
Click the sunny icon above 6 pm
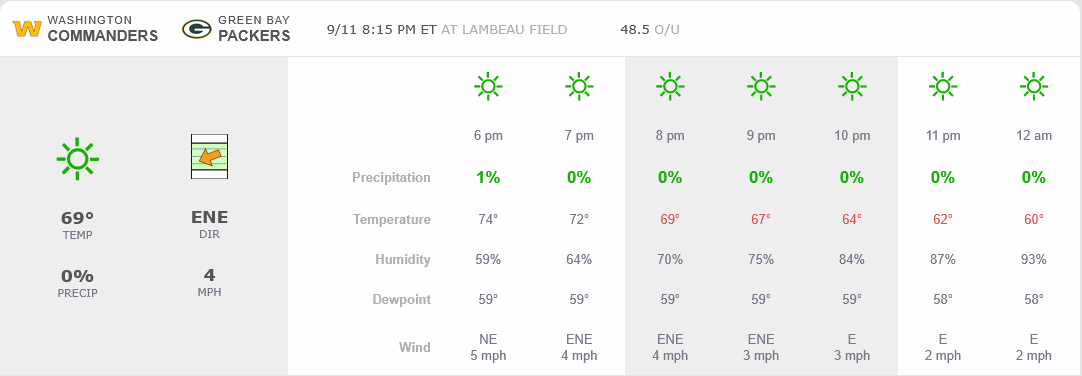[x=488, y=86]
